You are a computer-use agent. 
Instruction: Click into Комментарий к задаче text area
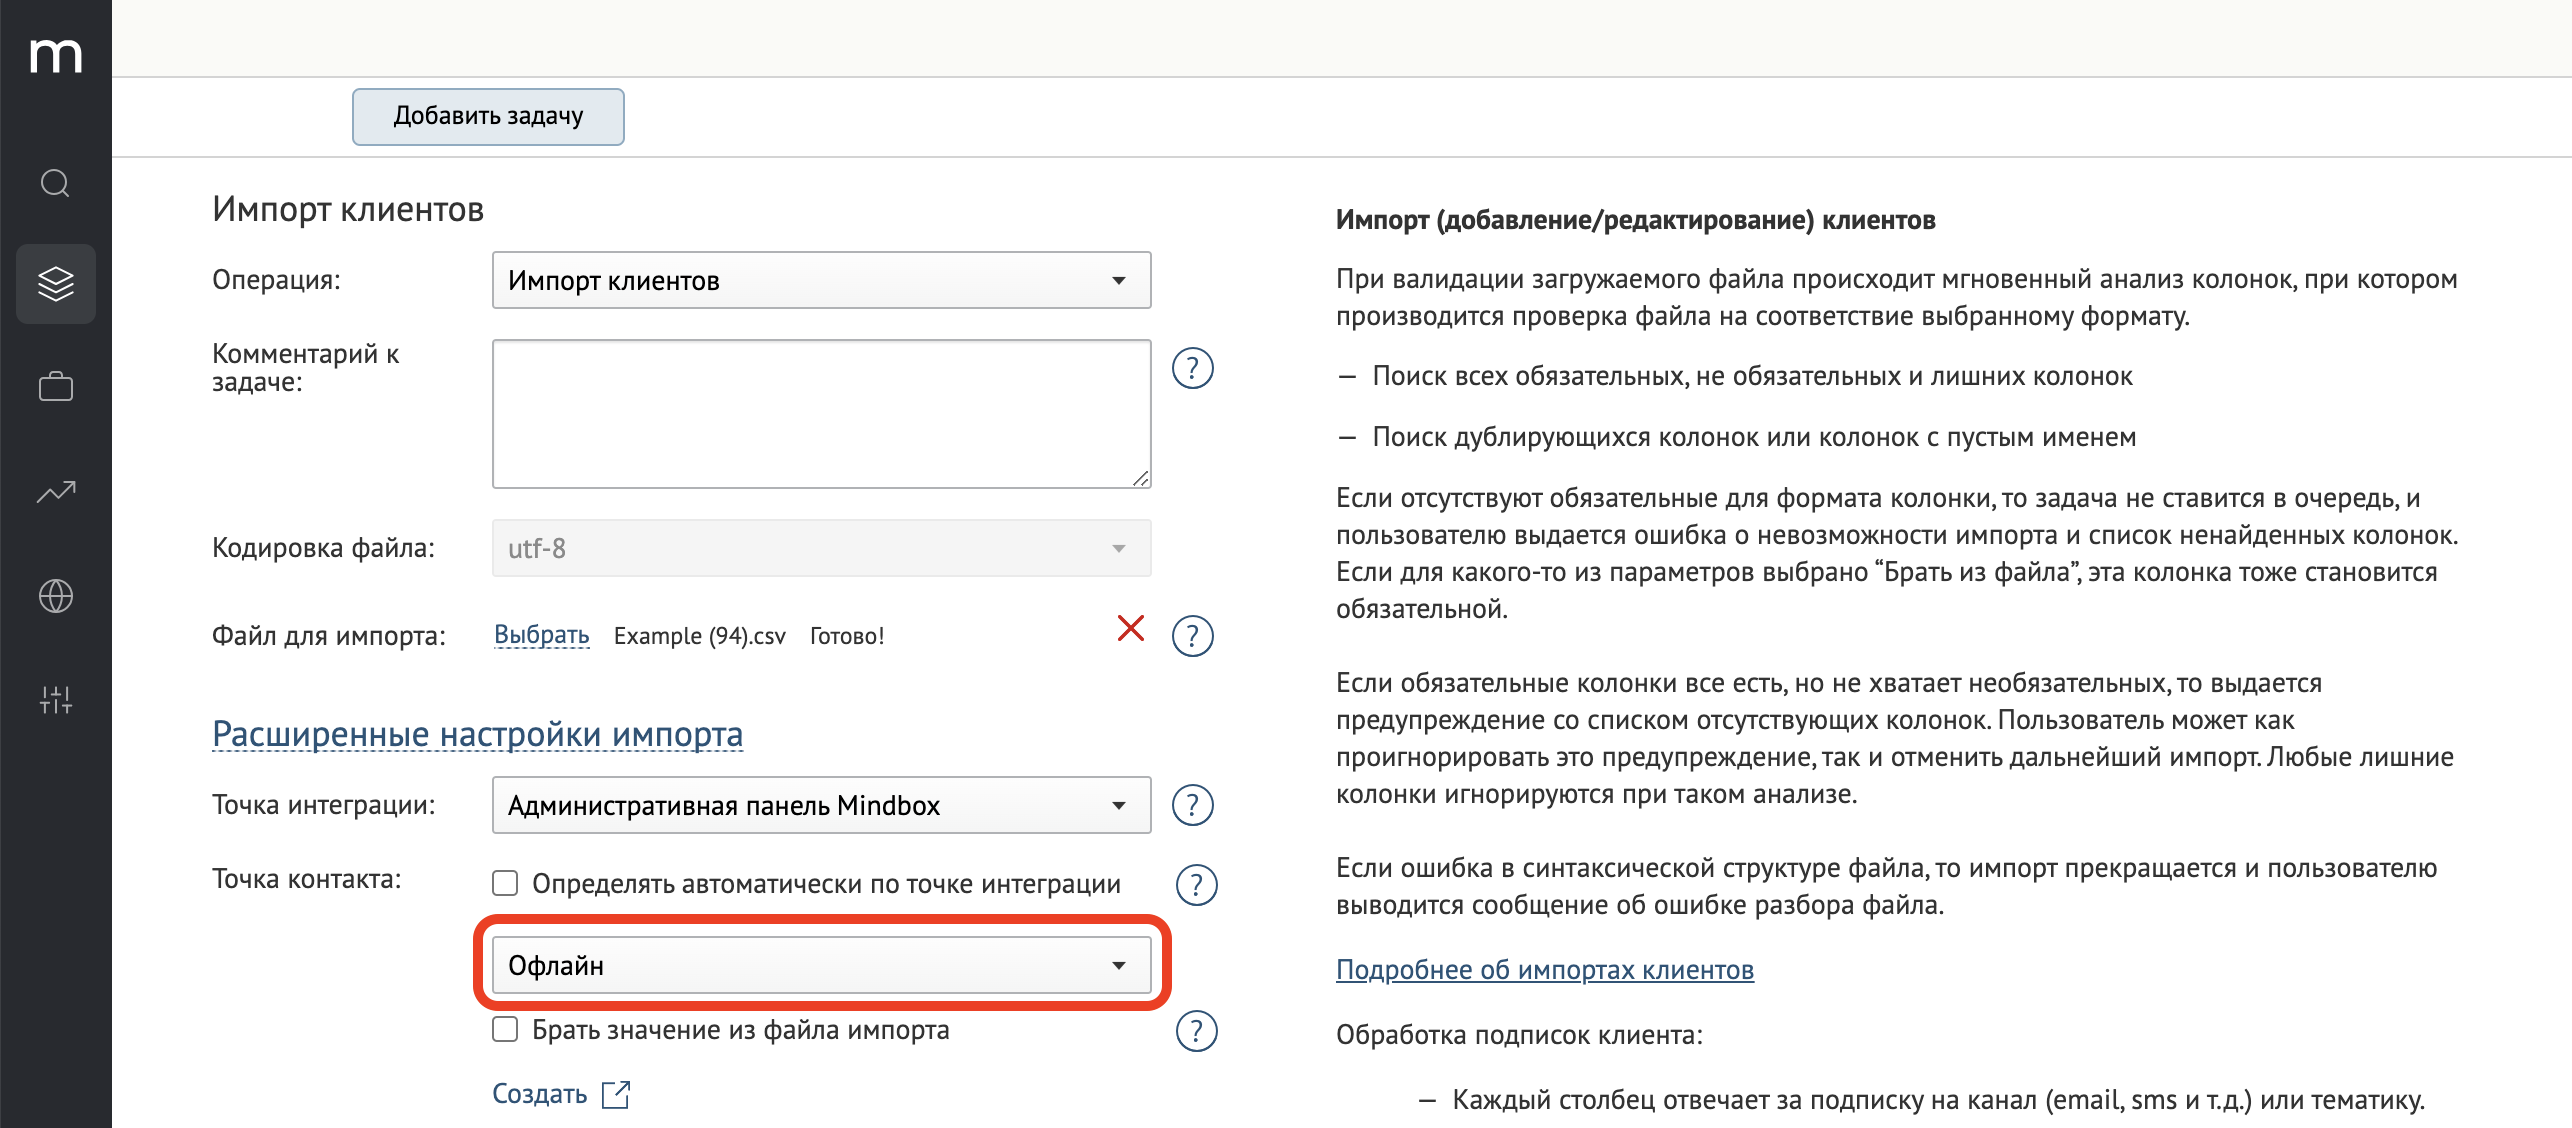click(x=821, y=414)
